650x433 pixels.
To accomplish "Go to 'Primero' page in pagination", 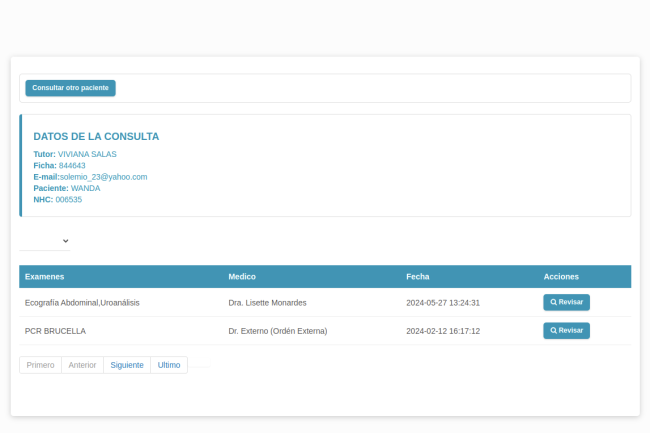I will [40, 365].
